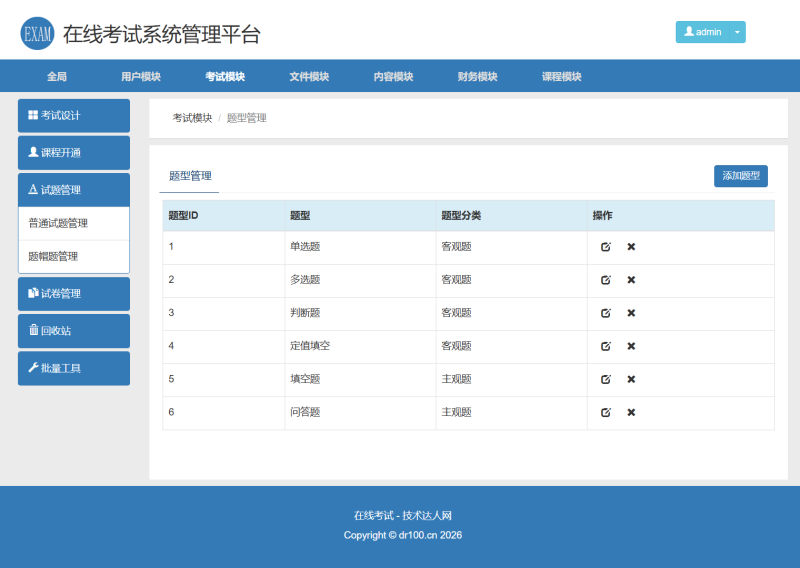Select 考试模块 in navigation bar

click(225, 77)
